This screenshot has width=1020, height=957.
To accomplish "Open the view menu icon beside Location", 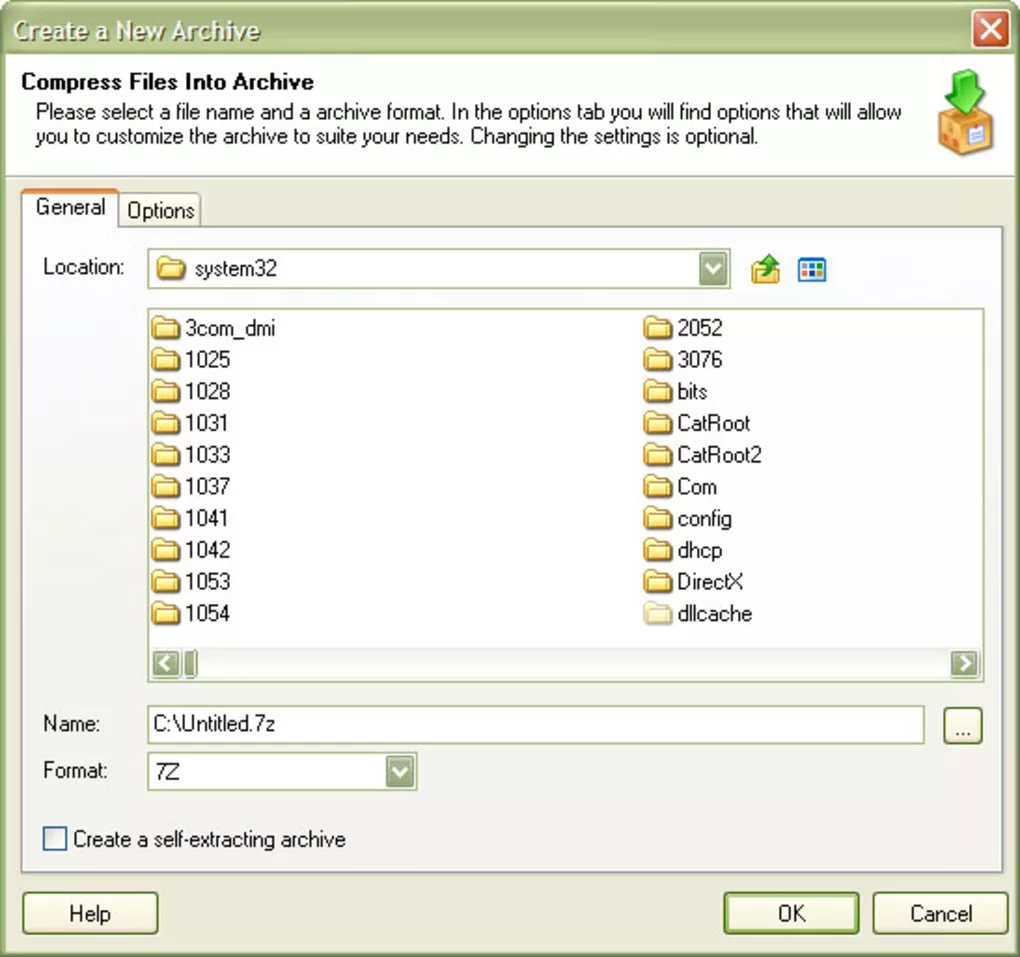I will coord(812,270).
